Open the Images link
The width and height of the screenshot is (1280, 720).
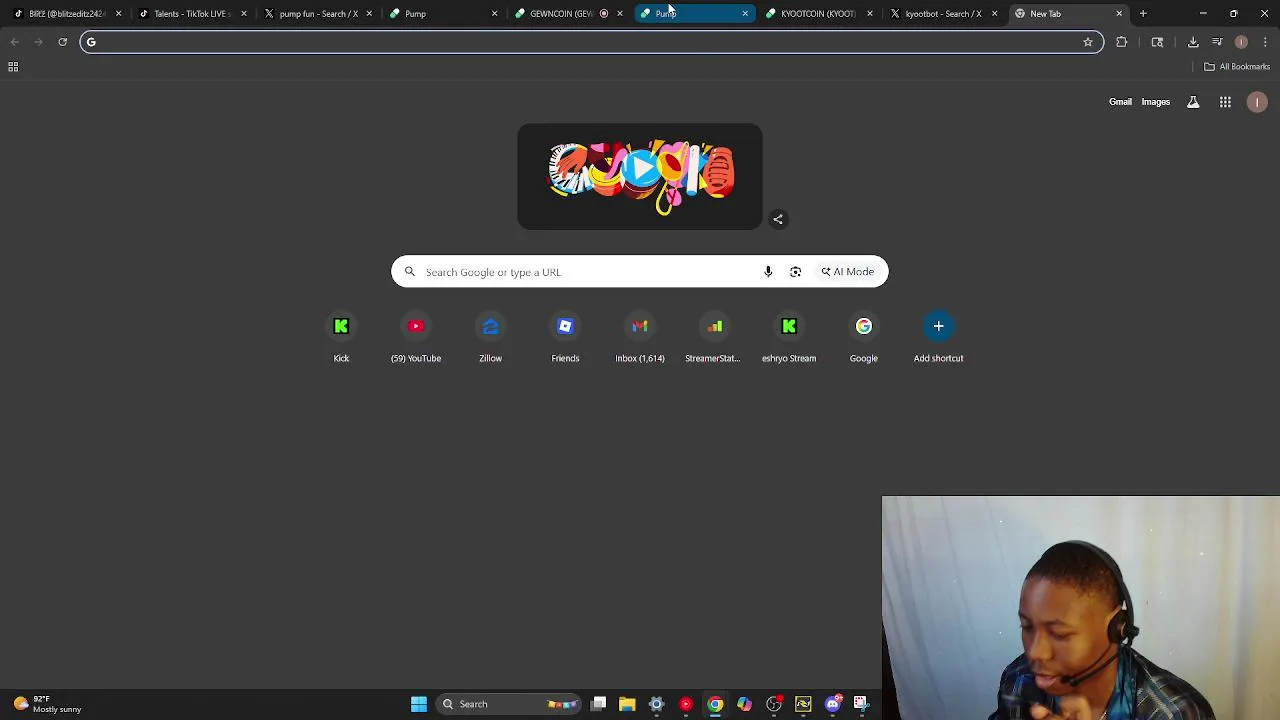(x=1155, y=102)
